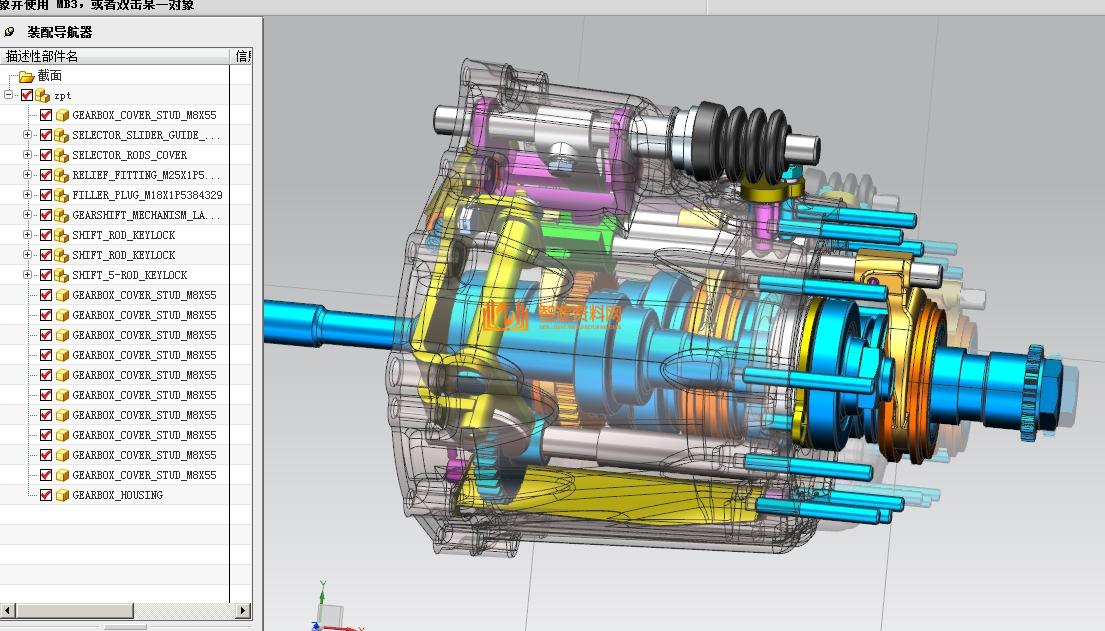The height and width of the screenshot is (631, 1105).
Task: Expand the GEARSHIFT_MECHANISM_LA node
Action: coord(28,215)
